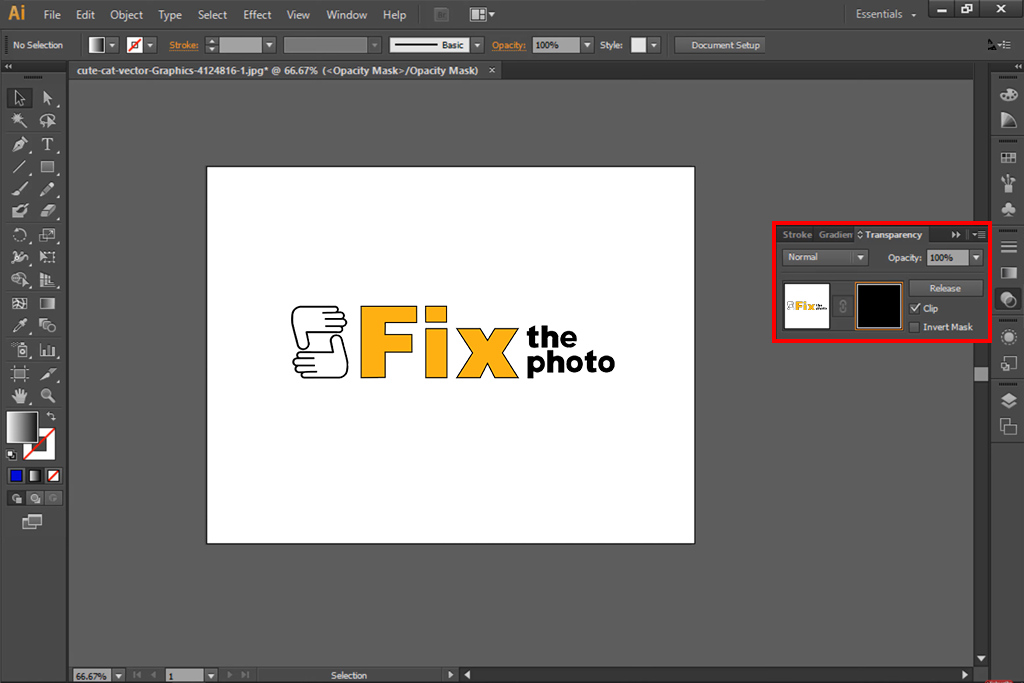This screenshot has width=1024, height=683.
Task: Enable the Invert Mask checkbox
Action: (915, 327)
